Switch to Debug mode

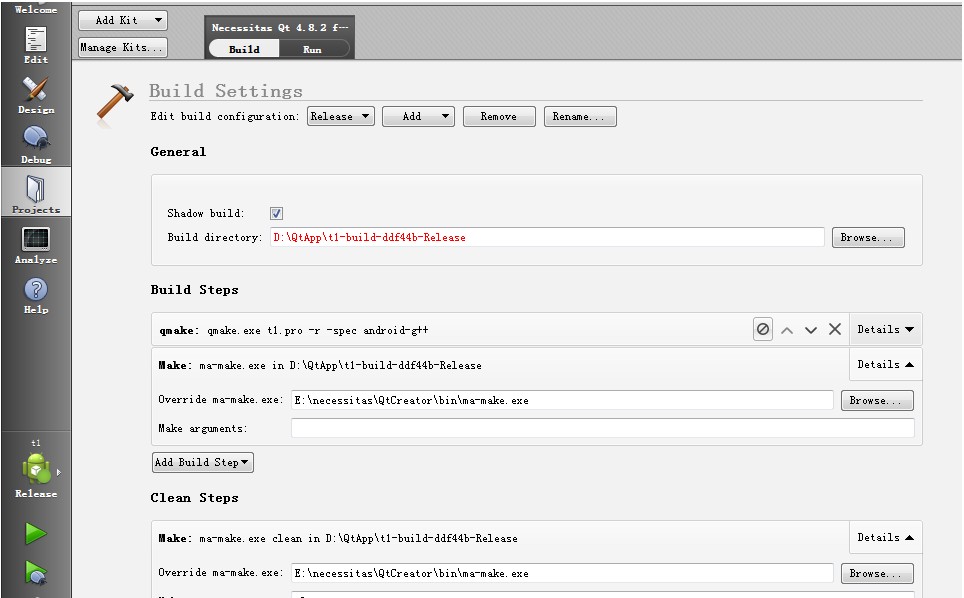pos(36,144)
